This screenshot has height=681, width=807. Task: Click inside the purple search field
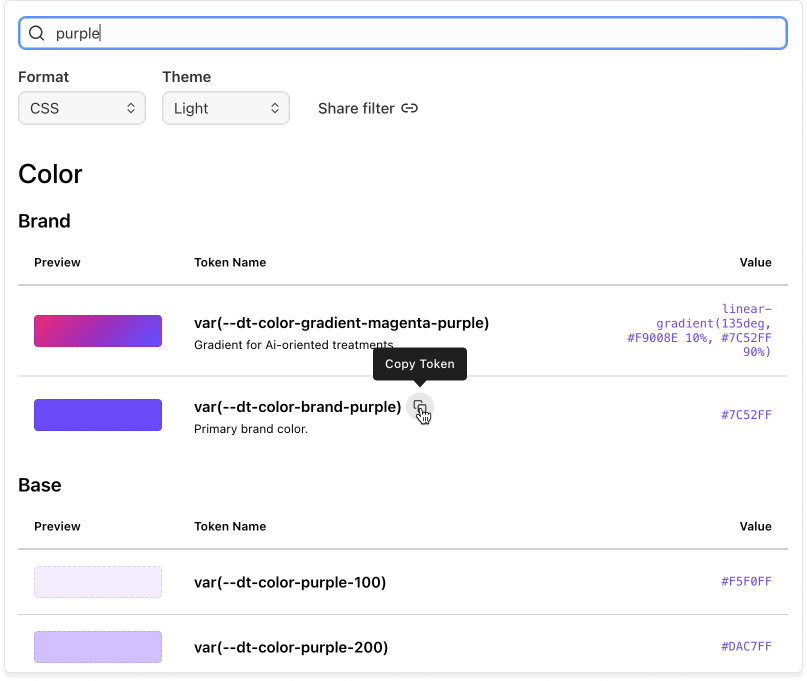click(x=403, y=33)
